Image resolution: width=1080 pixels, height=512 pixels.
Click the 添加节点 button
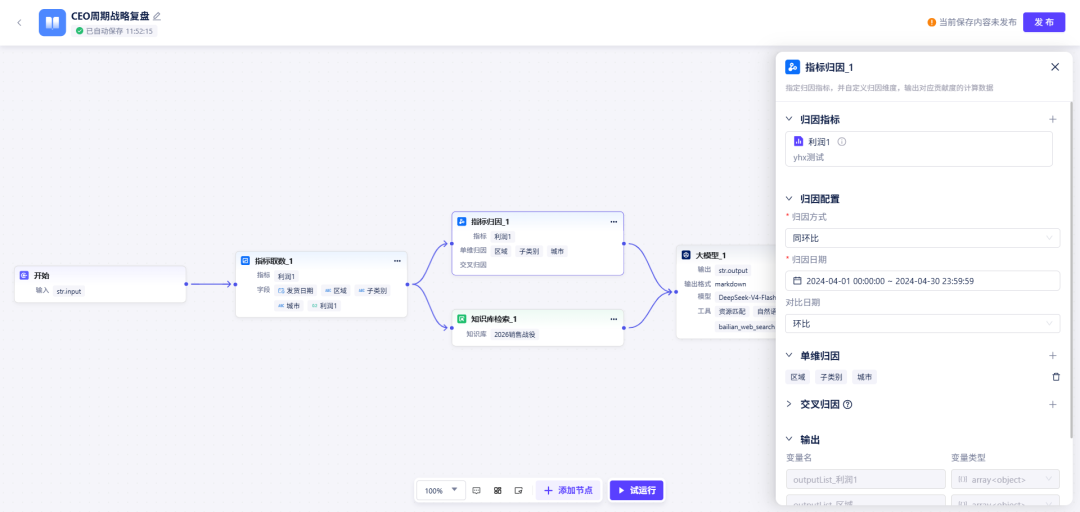pos(568,491)
